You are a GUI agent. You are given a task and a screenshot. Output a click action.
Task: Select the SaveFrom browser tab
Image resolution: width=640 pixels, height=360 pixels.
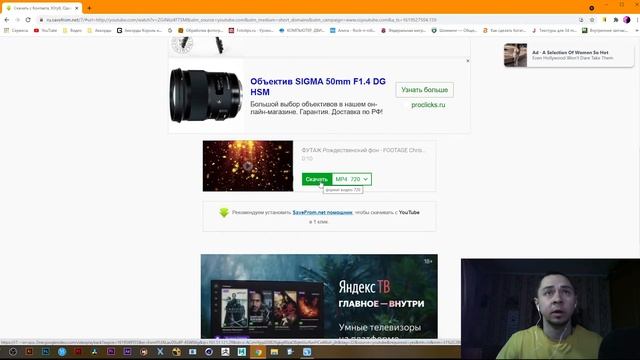tap(41, 8)
